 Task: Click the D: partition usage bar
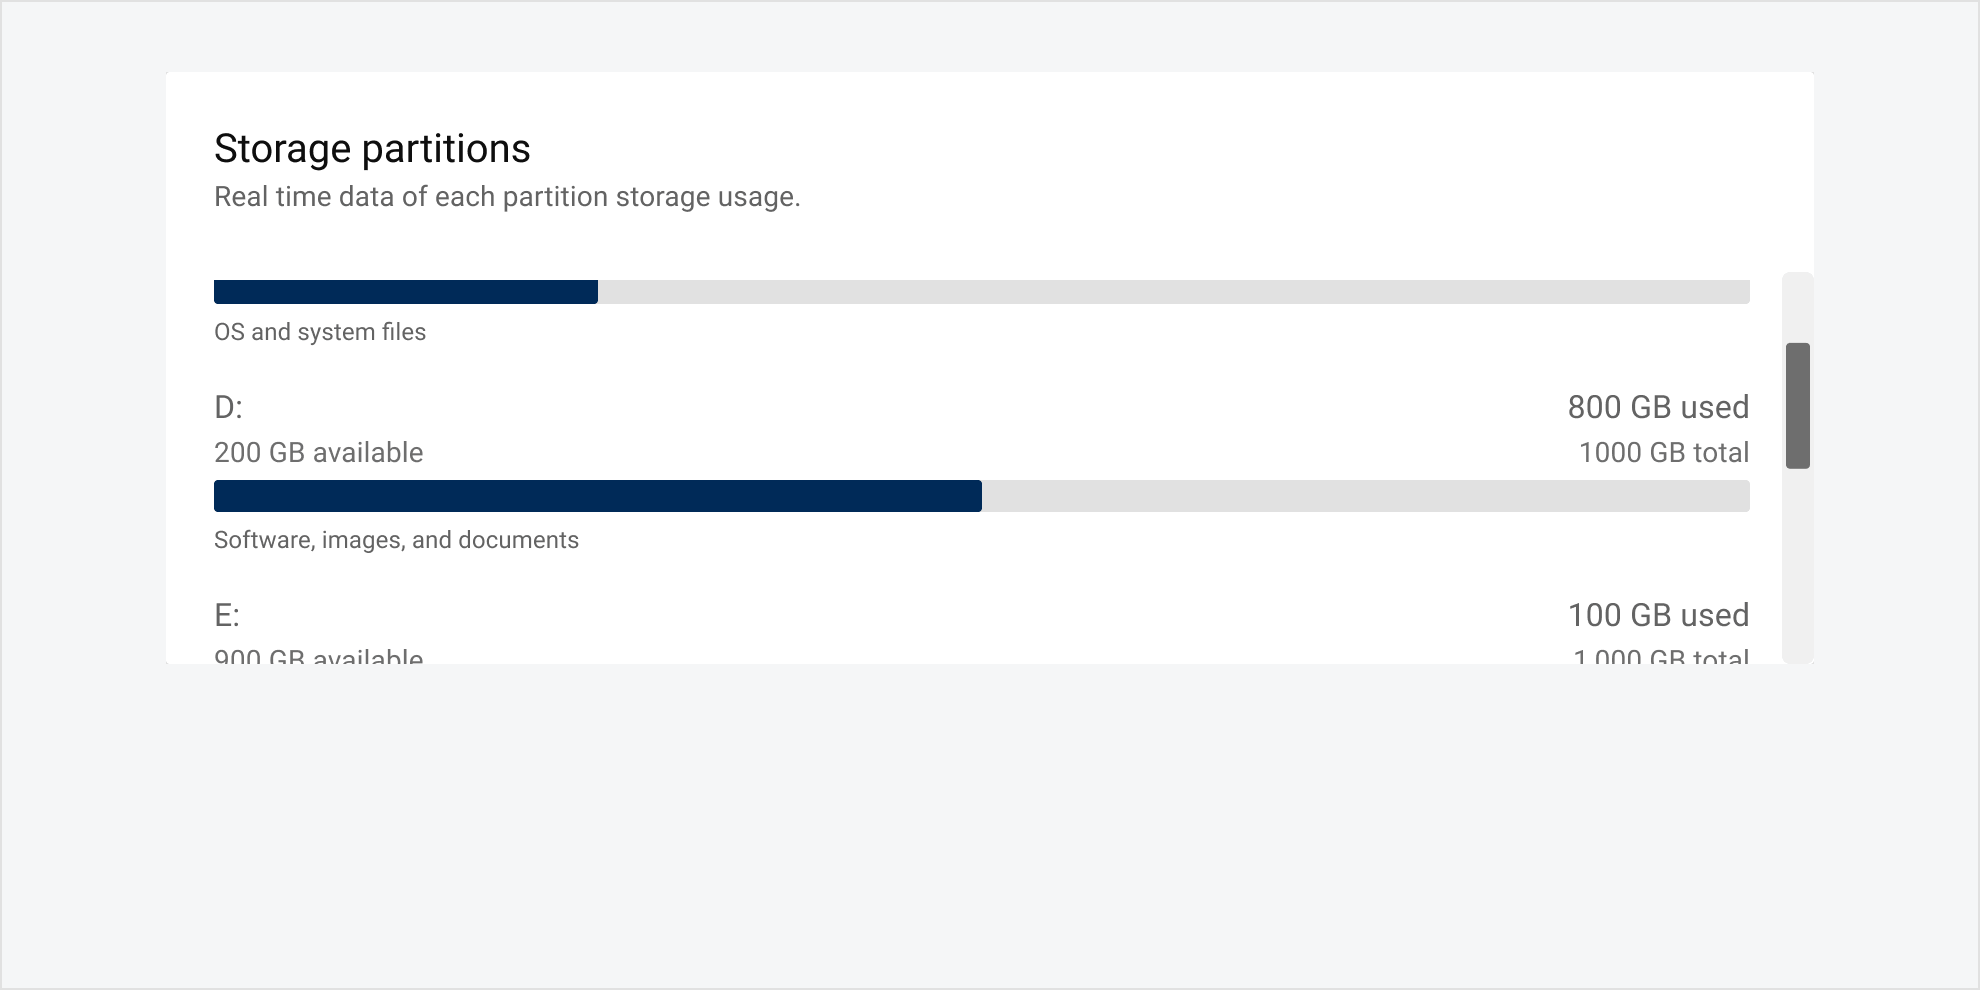pos(980,496)
